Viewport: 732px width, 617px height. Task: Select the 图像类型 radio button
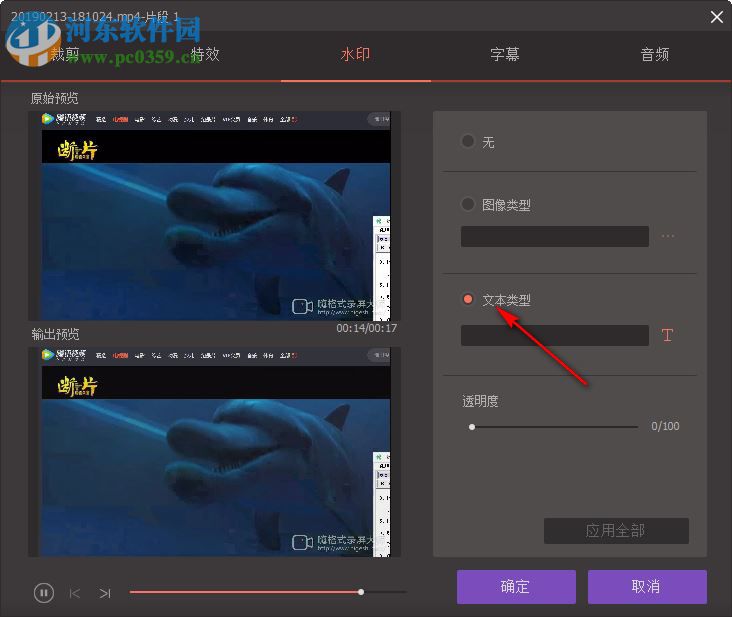467,204
